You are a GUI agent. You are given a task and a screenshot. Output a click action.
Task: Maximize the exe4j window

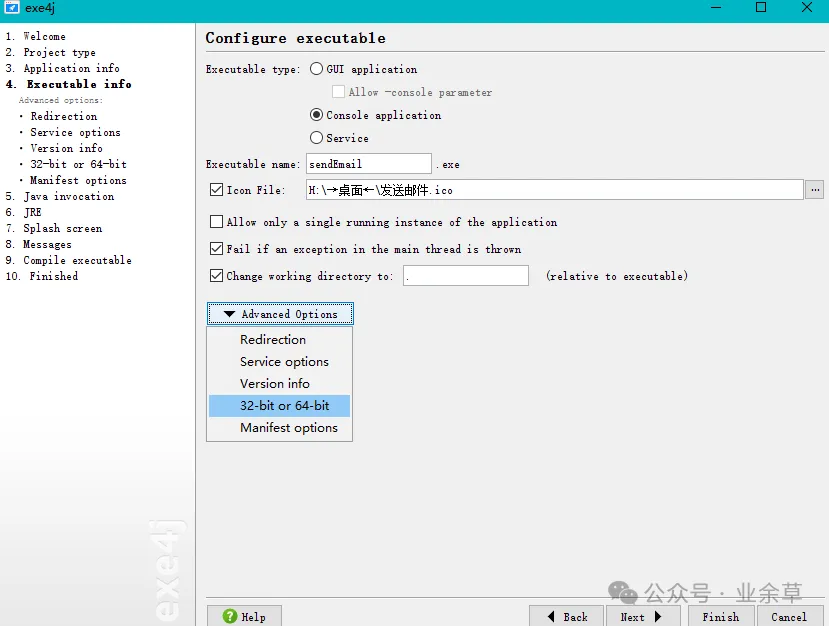pos(761,7)
